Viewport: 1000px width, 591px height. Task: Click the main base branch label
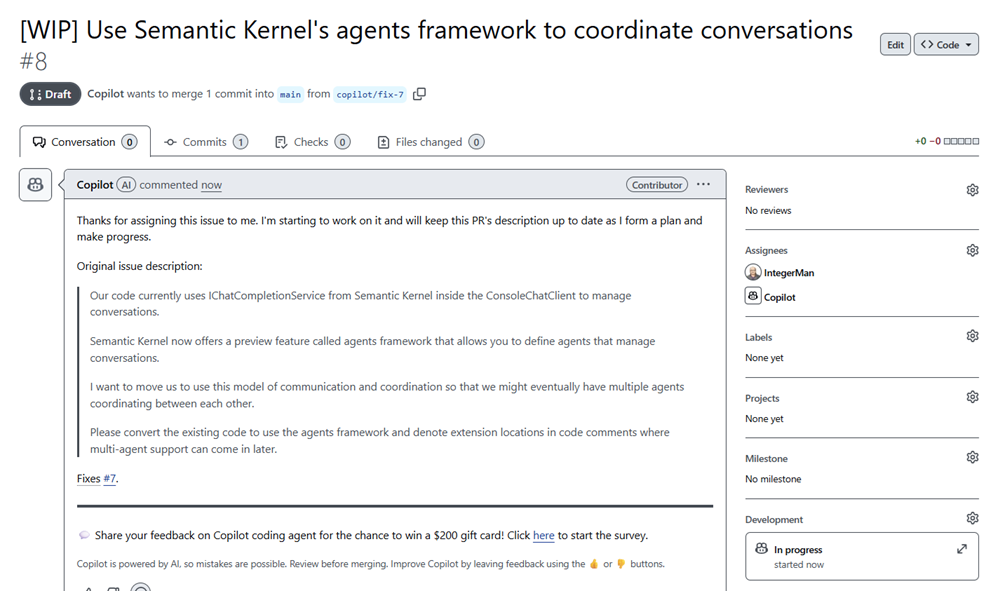(290, 94)
